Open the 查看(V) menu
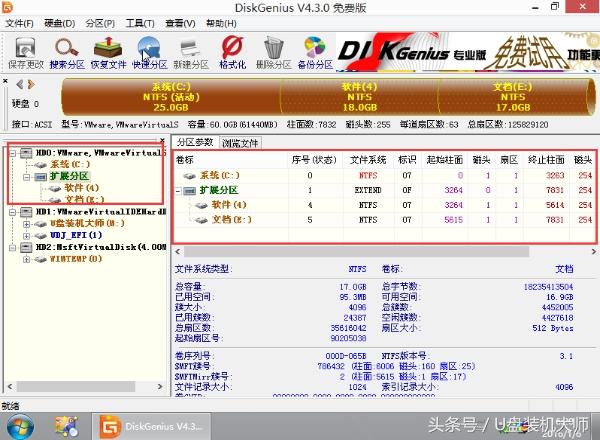The width and height of the screenshot is (600, 440). [x=180, y=23]
